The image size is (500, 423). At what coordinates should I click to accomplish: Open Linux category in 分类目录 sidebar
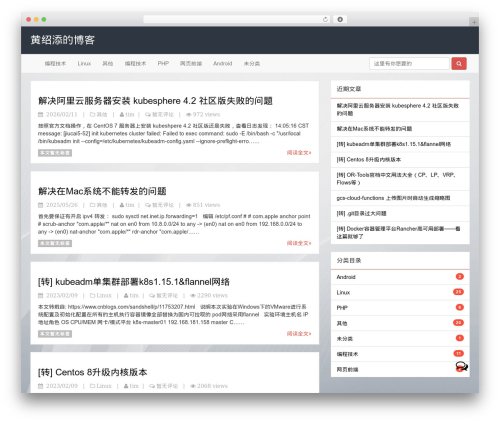(343, 292)
